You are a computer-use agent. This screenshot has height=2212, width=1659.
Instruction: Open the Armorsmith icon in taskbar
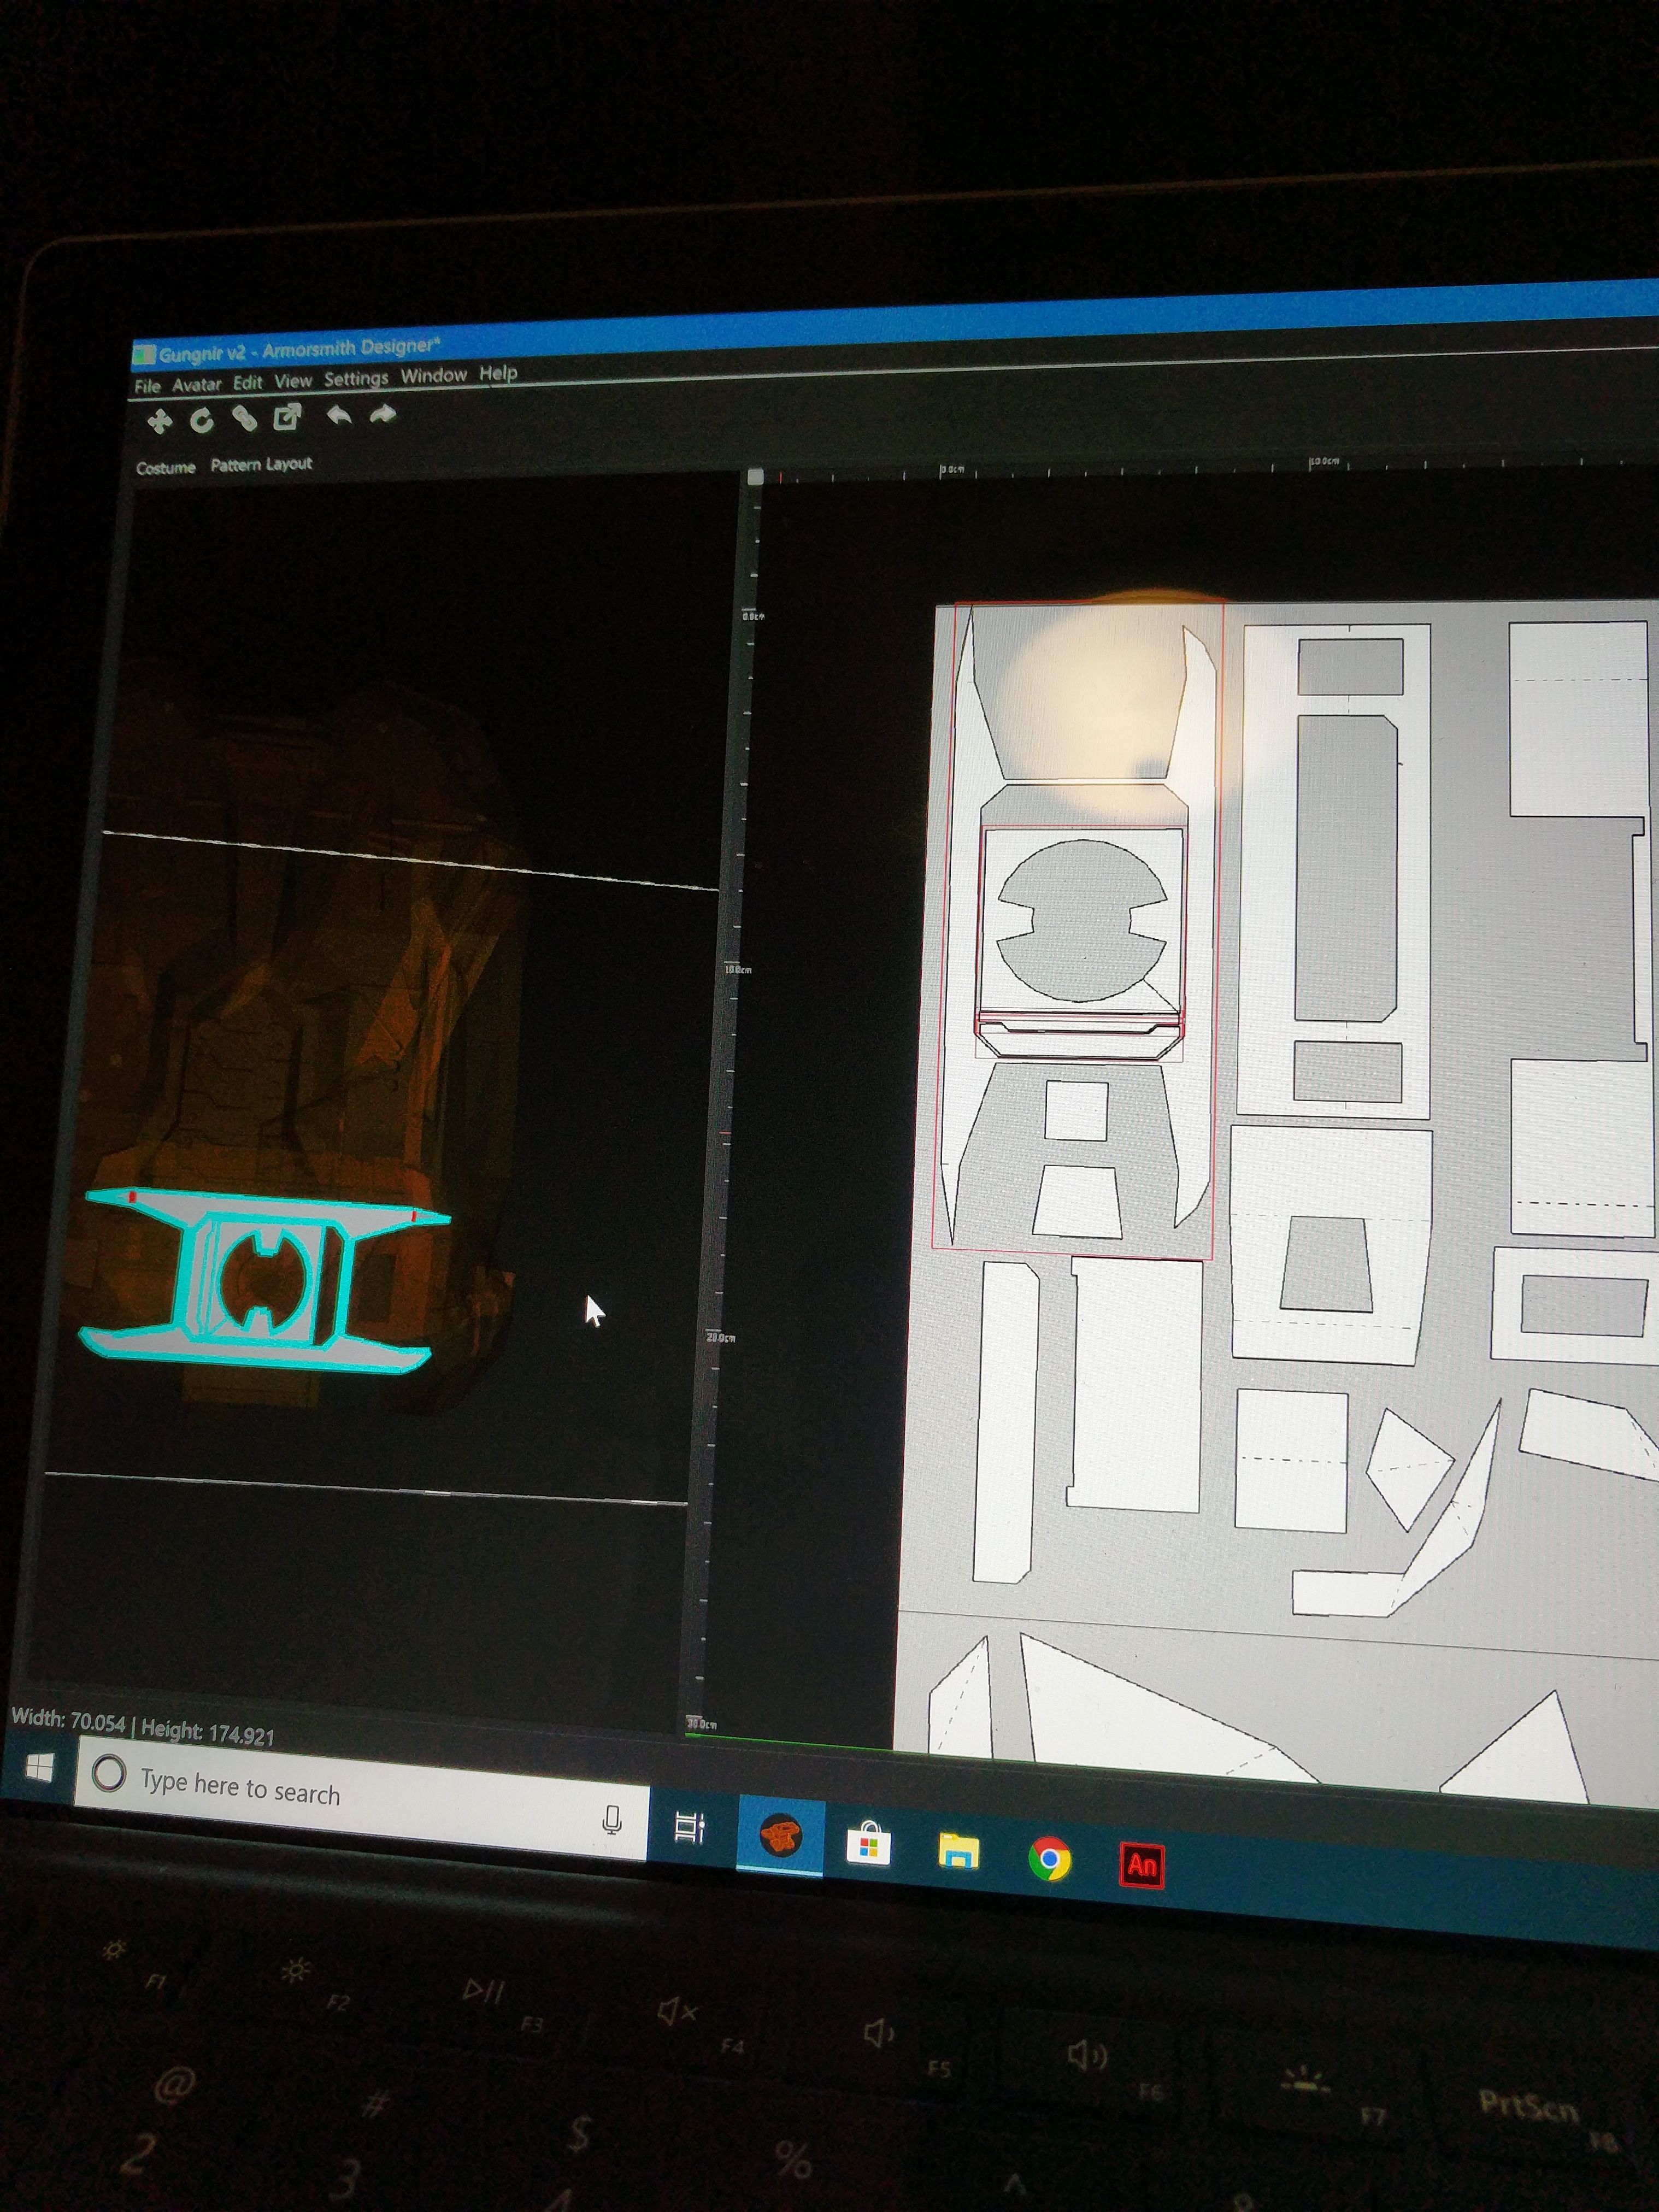pos(780,1837)
